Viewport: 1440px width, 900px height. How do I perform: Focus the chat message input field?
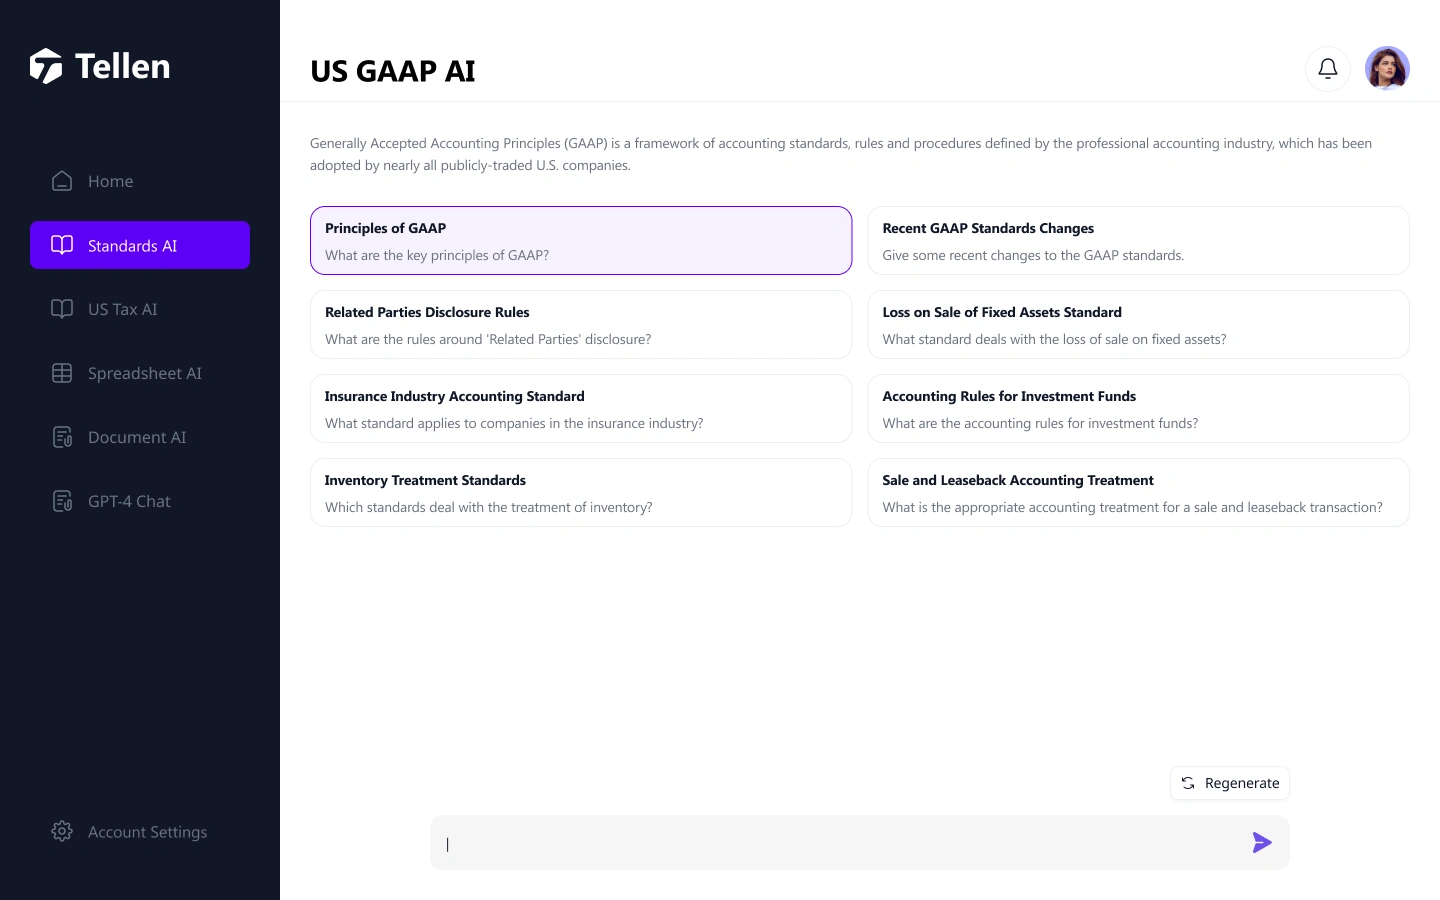click(840, 843)
